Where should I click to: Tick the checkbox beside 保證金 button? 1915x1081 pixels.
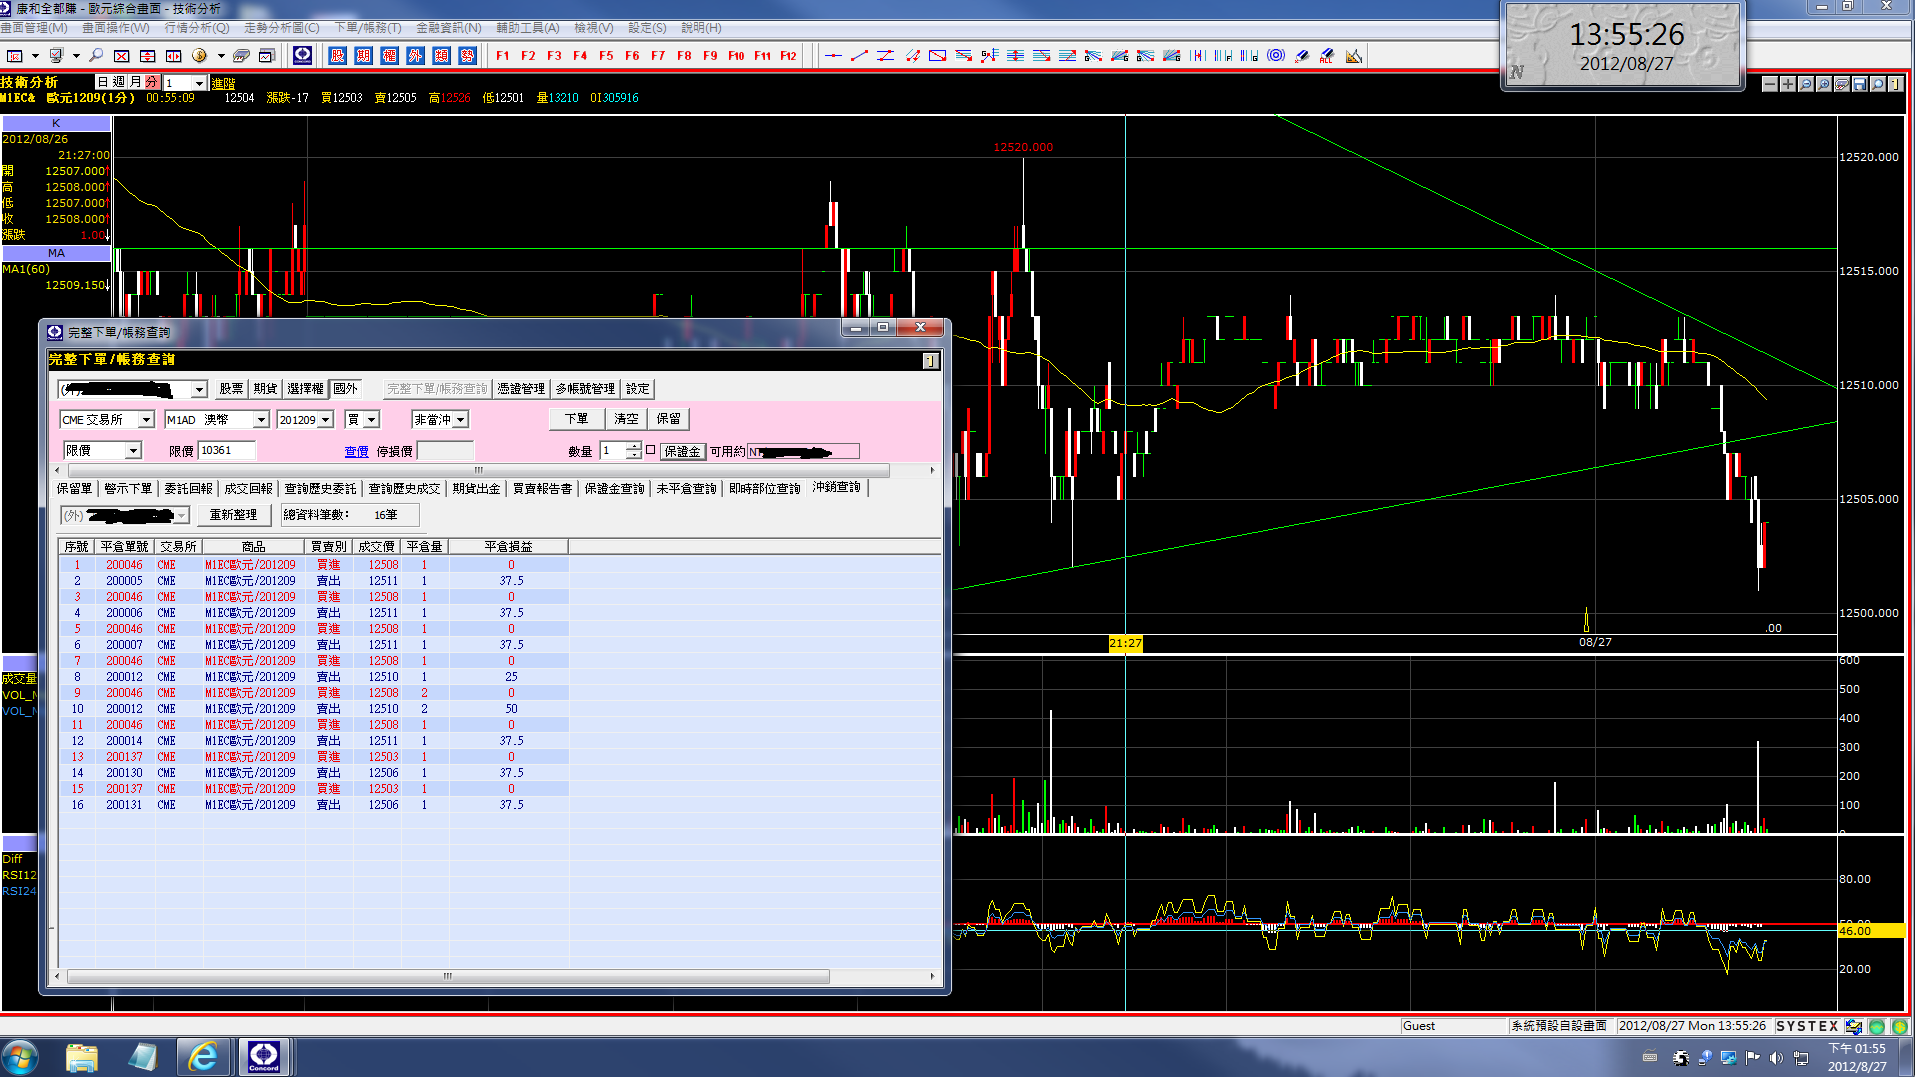[651, 450]
